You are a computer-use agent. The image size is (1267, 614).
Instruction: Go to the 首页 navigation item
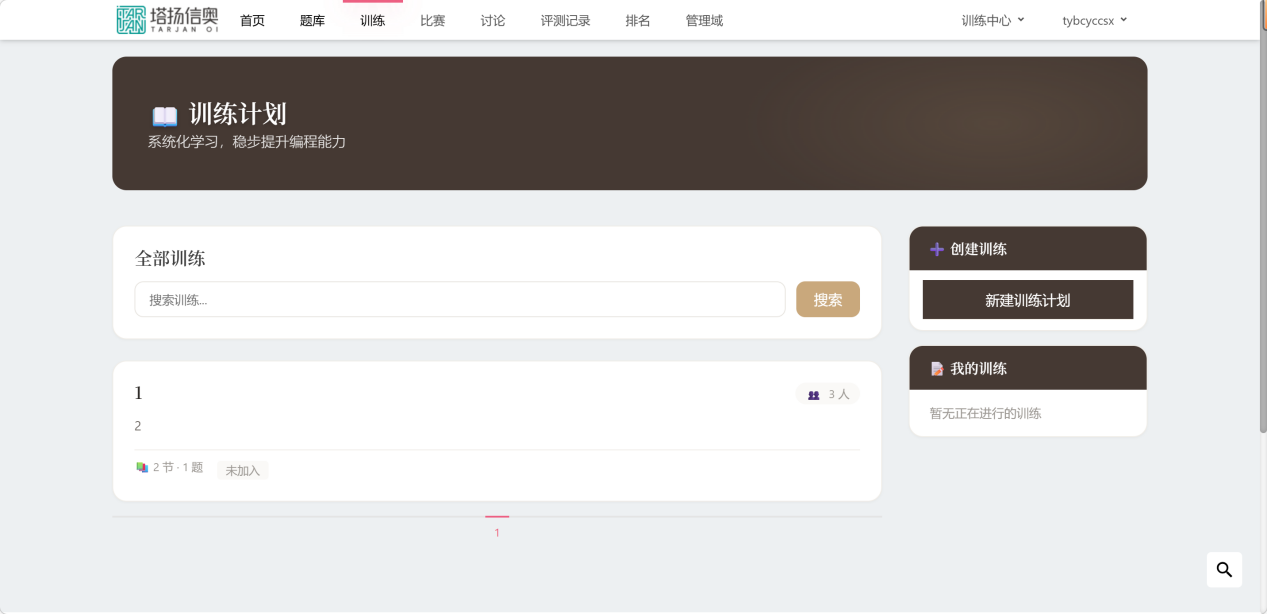[253, 20]
